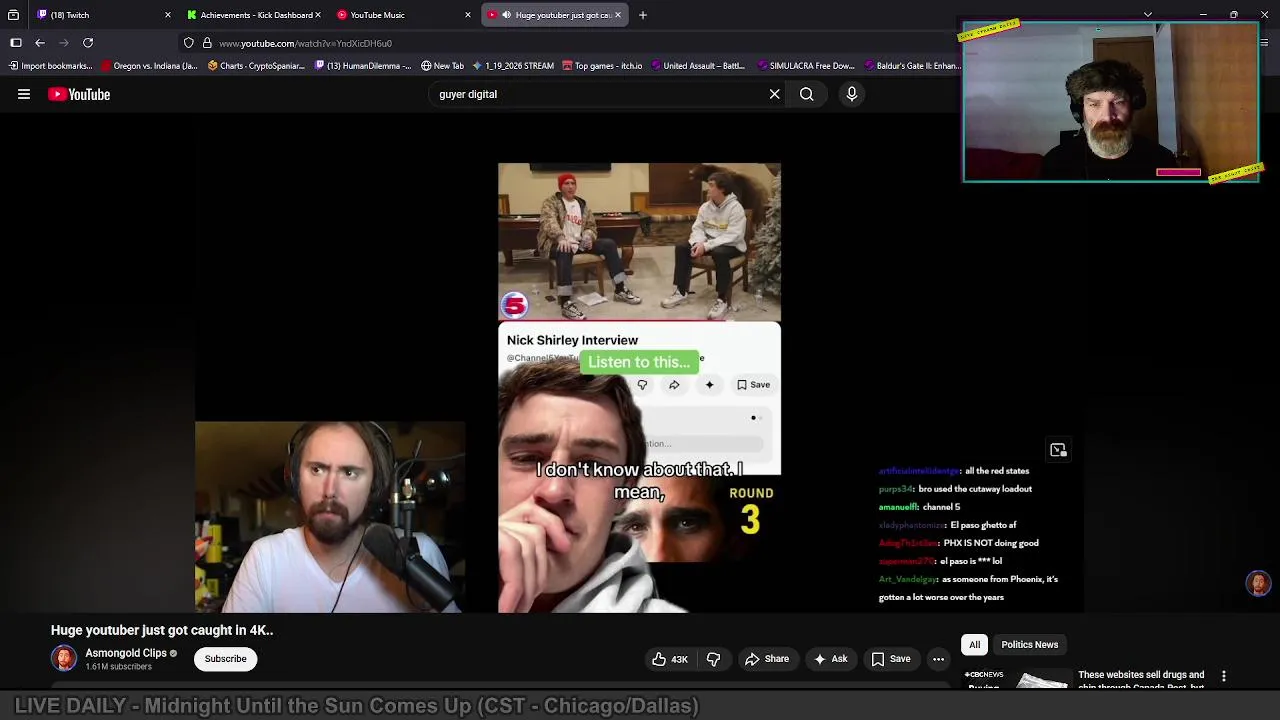The width and height of the screenshot is (1280, 720).
Task: Click the browser Back arrow
Action: click(x=40, y=43)
